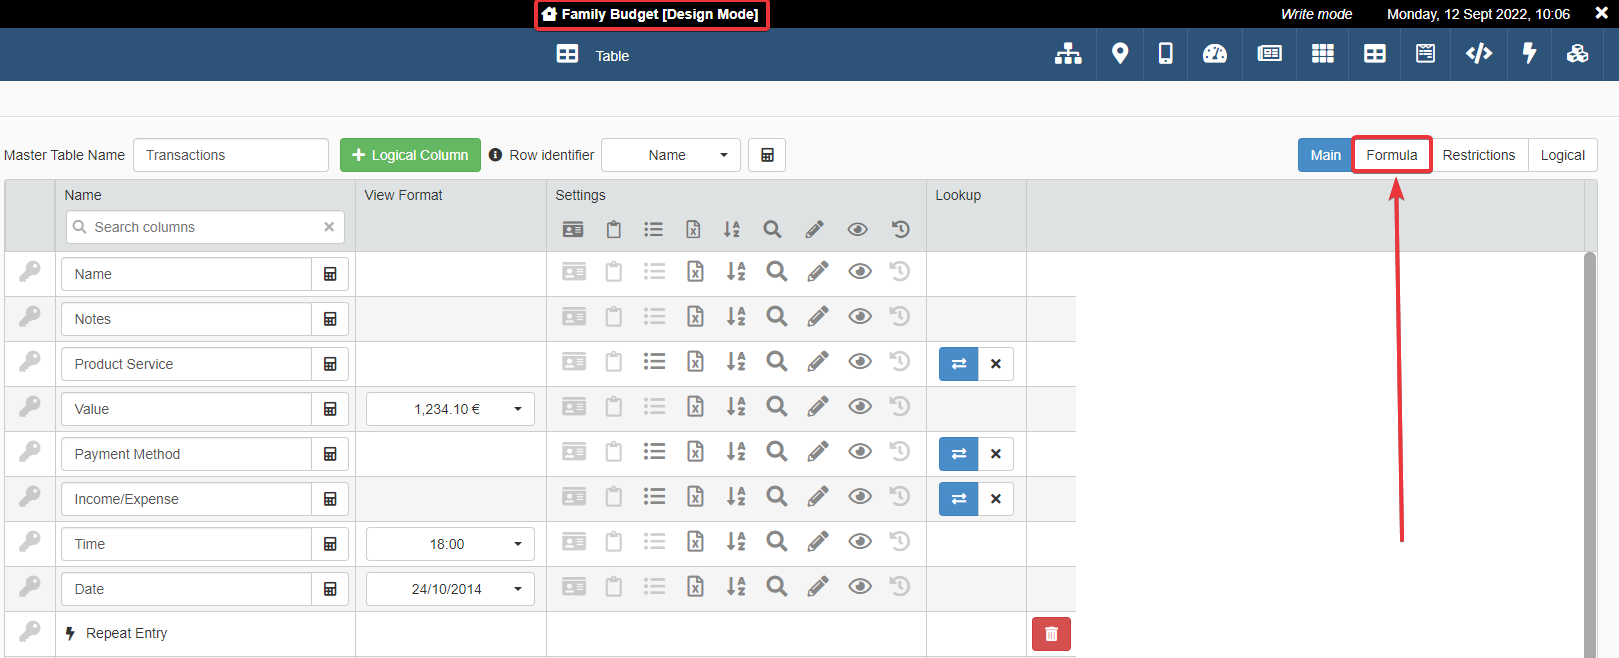This screenshot has width=1619, height=658.
Task: Toggle eye visibility for Value column
Action: click(x=859, y=407)
